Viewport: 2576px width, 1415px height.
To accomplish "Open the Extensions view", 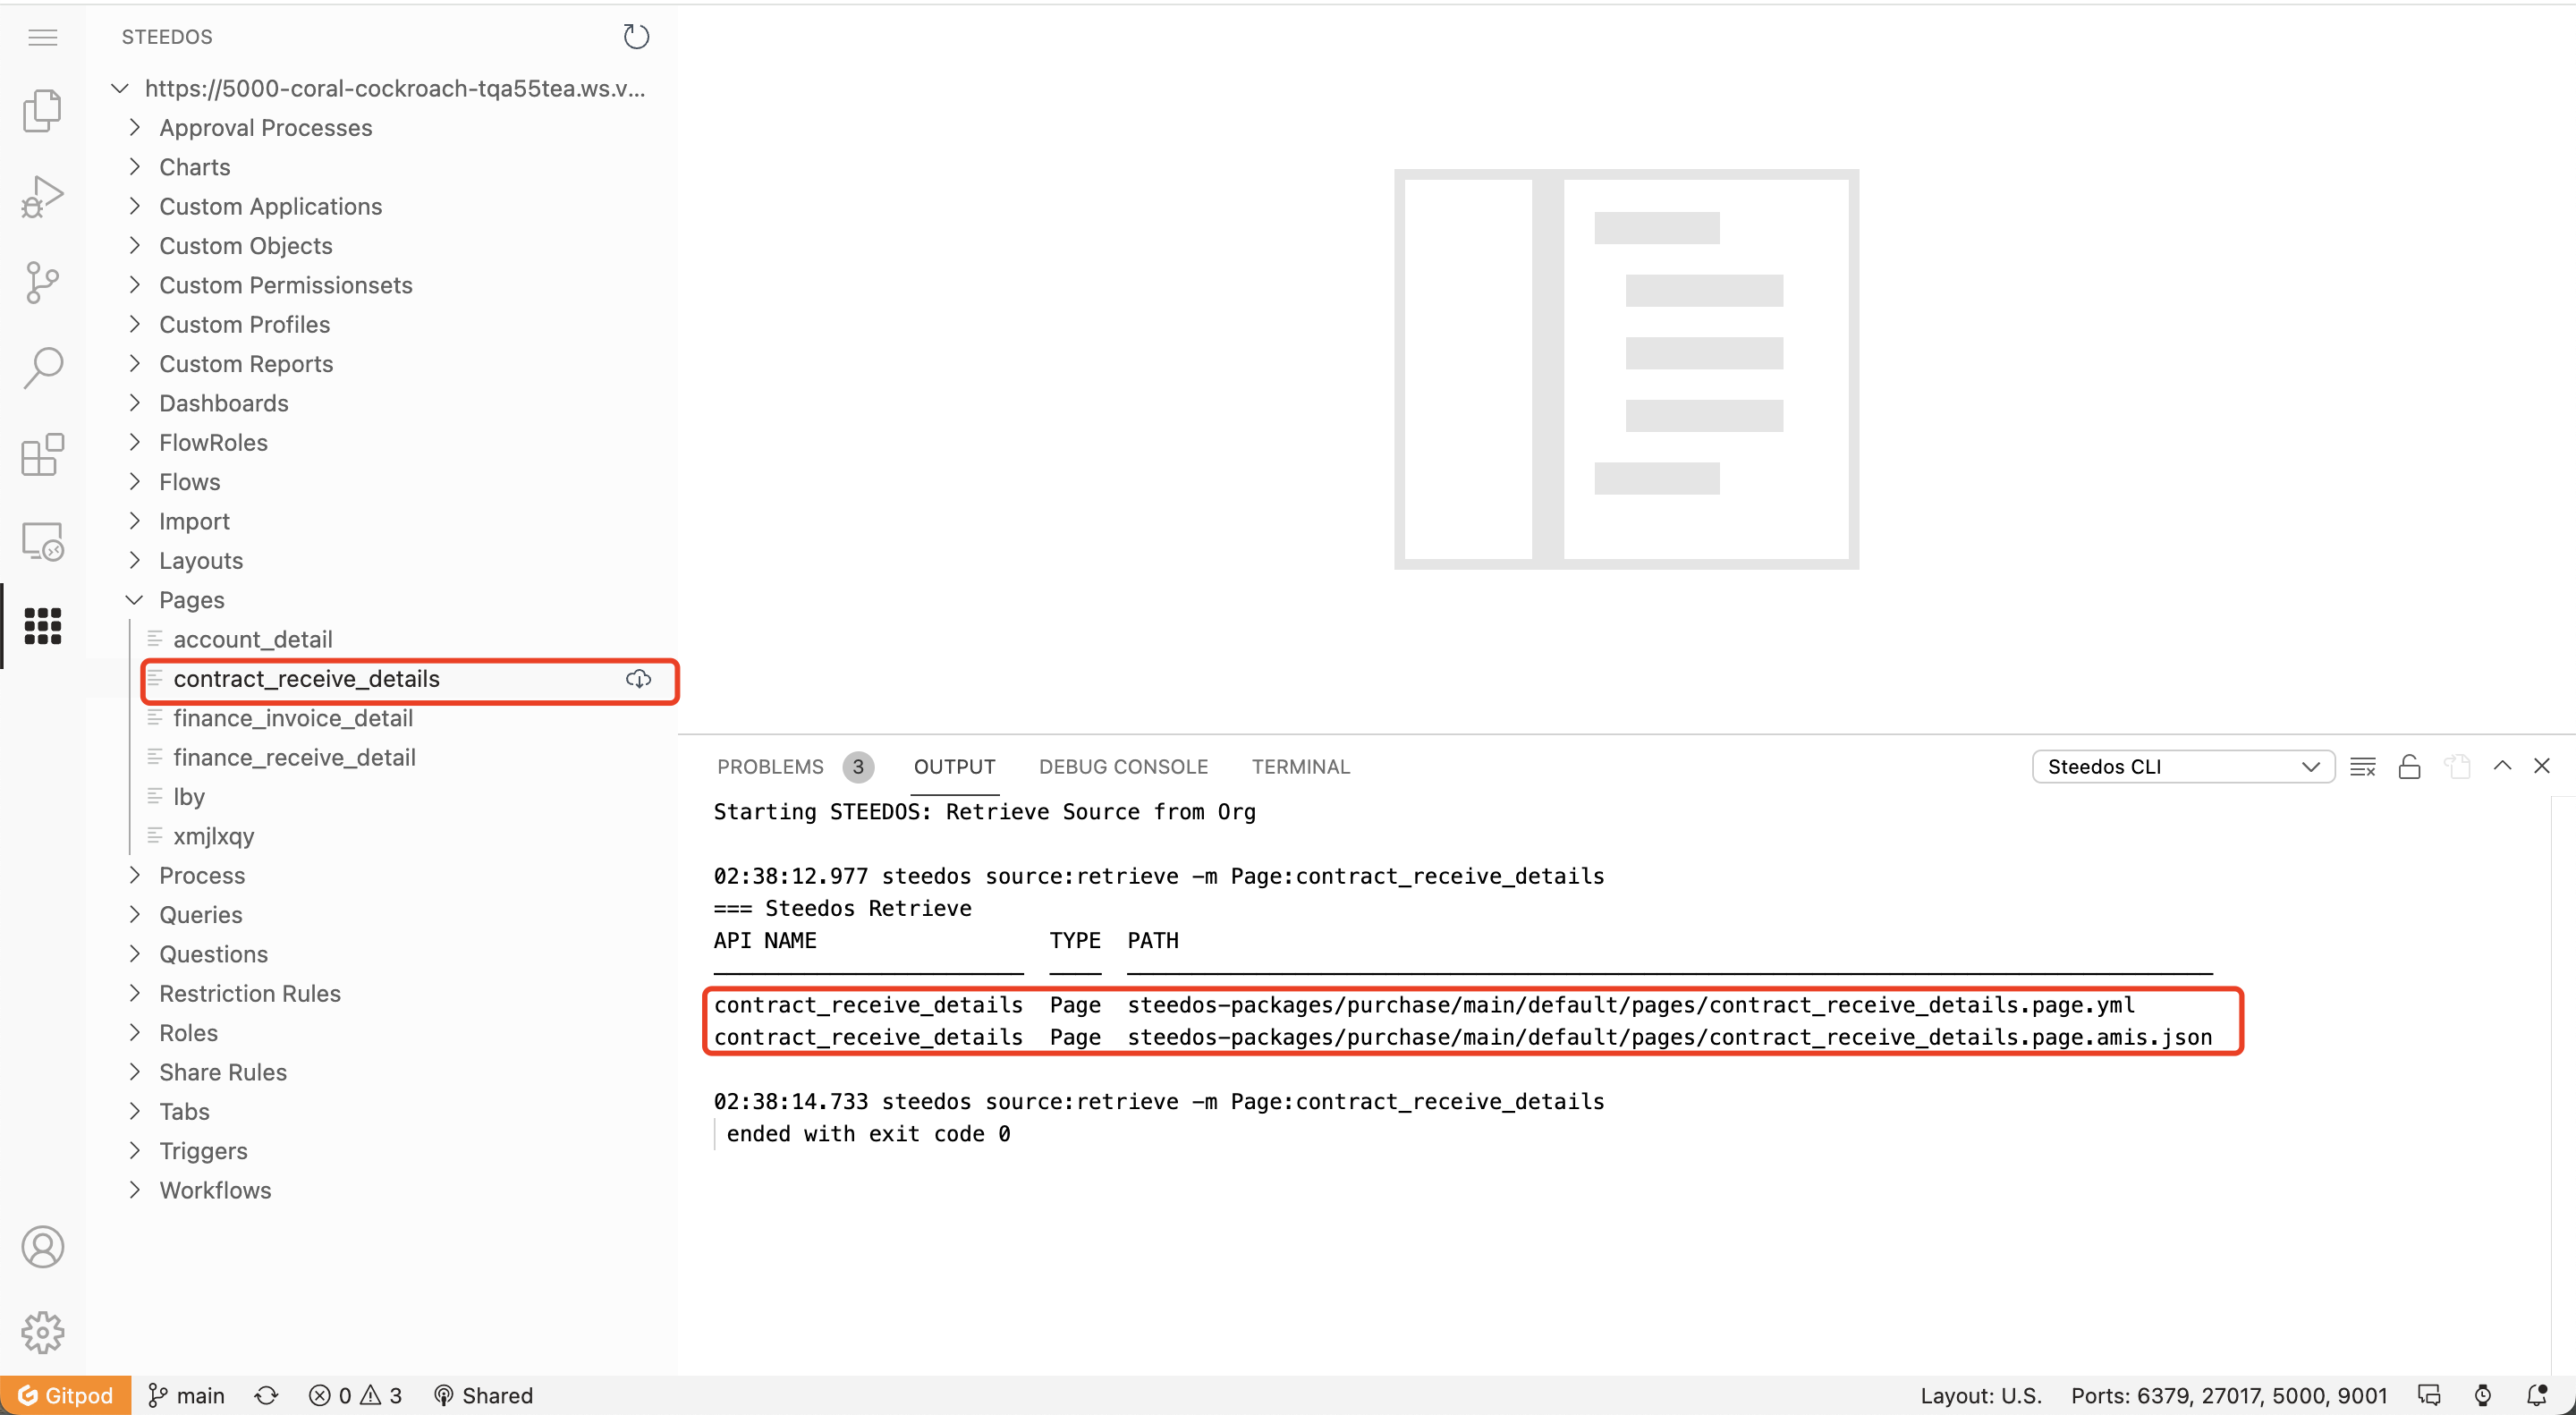I will [x=42, y=455].
